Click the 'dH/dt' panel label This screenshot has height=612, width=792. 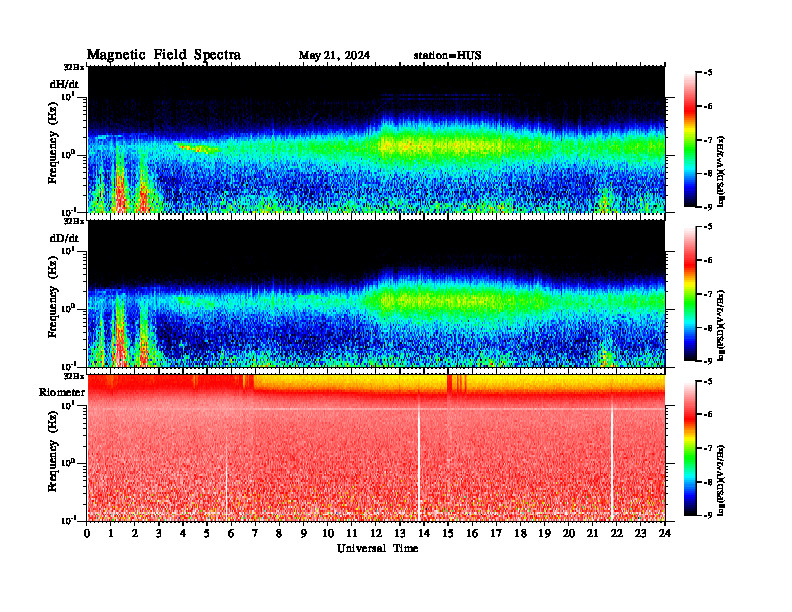(64, 84)
